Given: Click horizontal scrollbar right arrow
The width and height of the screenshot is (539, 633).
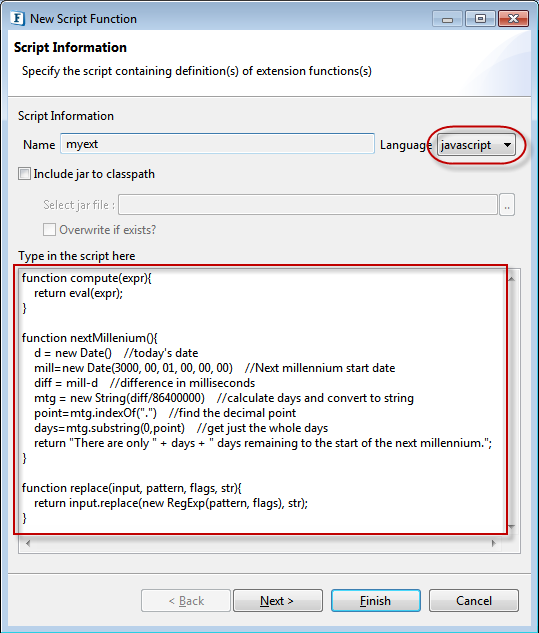Looking at the screenshot, I should tap(493, 543).
